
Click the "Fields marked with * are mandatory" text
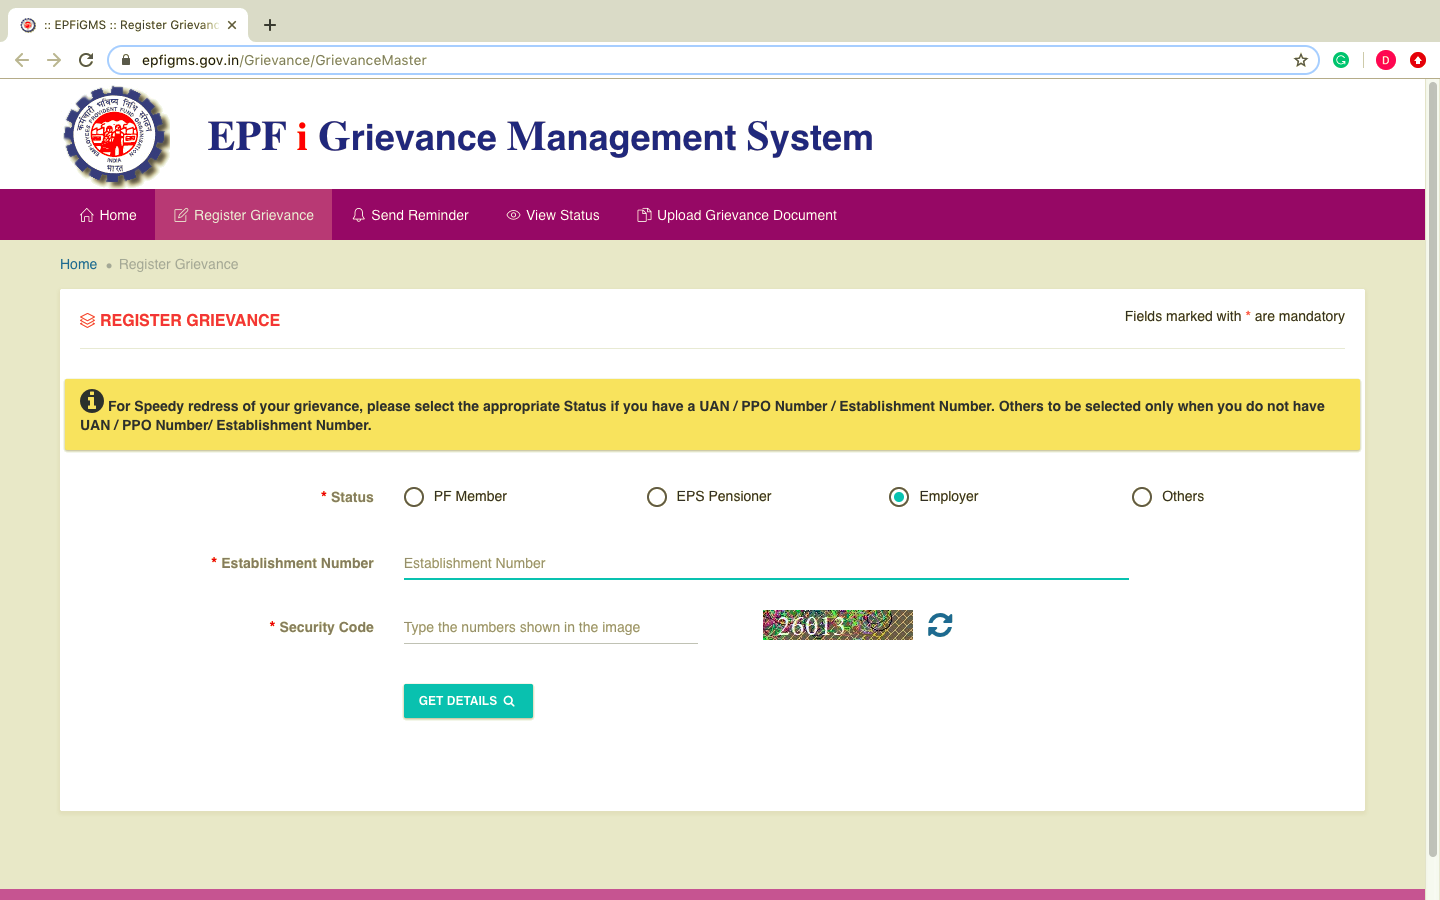pos(1234,316)
